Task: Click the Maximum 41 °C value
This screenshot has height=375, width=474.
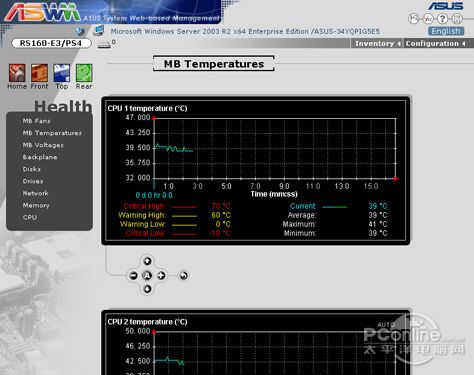Action: pyautogui.click(x=378, y=224)
